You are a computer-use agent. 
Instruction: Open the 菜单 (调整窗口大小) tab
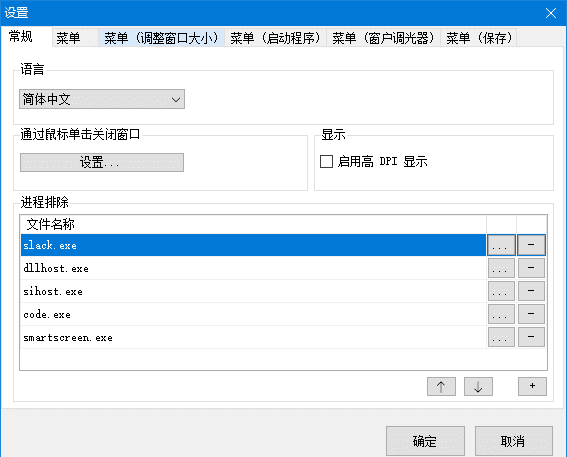[x=161, y=38]
